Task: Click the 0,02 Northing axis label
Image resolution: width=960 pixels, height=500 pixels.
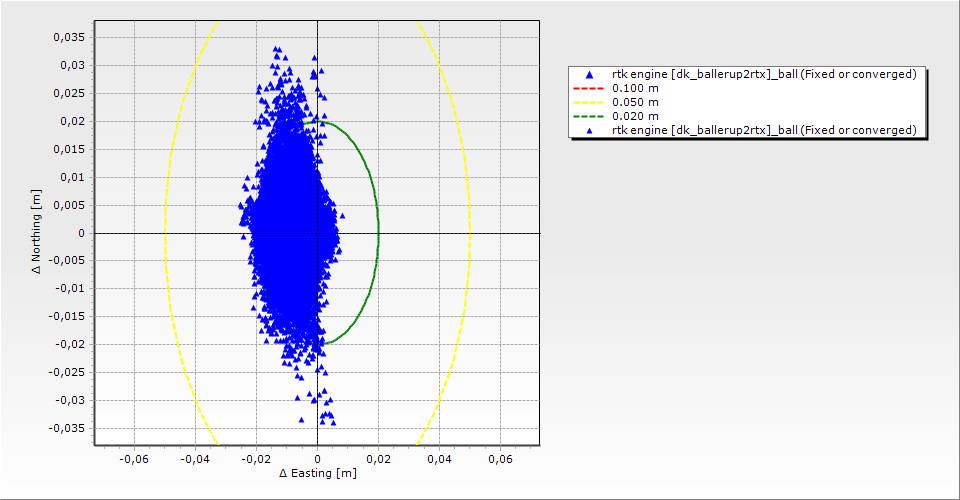Action: 72,121
